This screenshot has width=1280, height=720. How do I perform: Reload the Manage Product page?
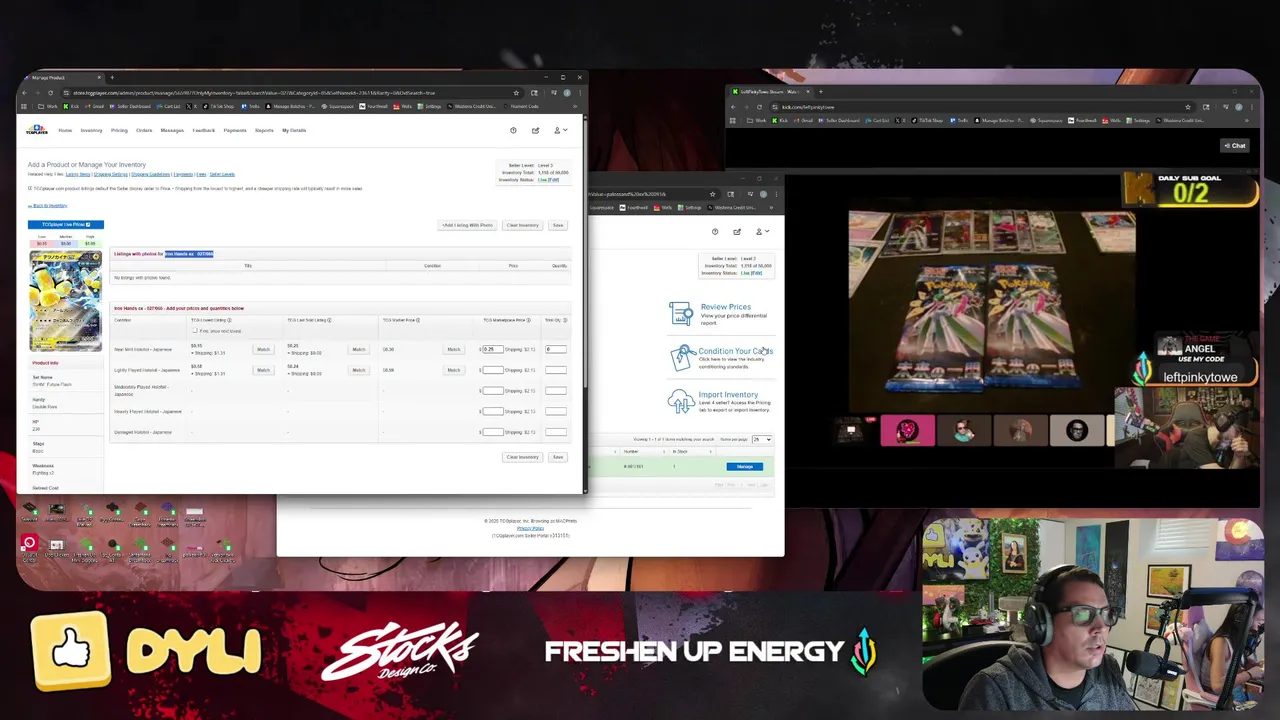(x=52, y=93)
